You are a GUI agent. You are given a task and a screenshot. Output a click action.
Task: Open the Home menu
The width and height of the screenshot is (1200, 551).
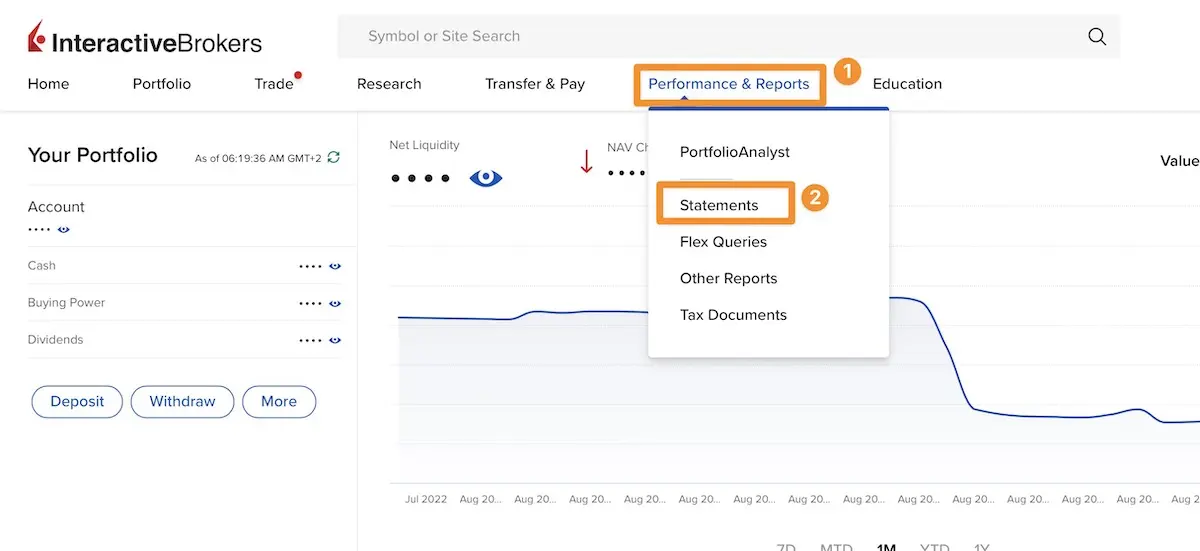(x=48, y=84)
